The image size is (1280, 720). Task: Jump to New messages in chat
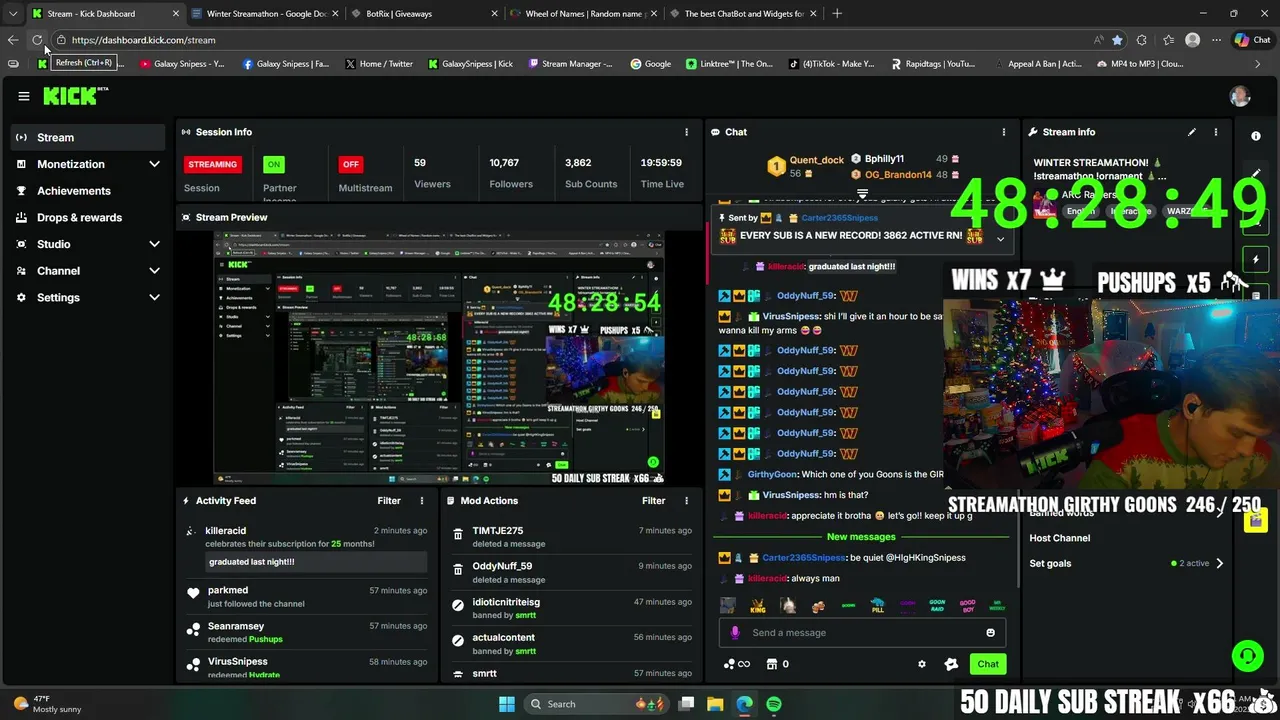(x=861, y=537)
